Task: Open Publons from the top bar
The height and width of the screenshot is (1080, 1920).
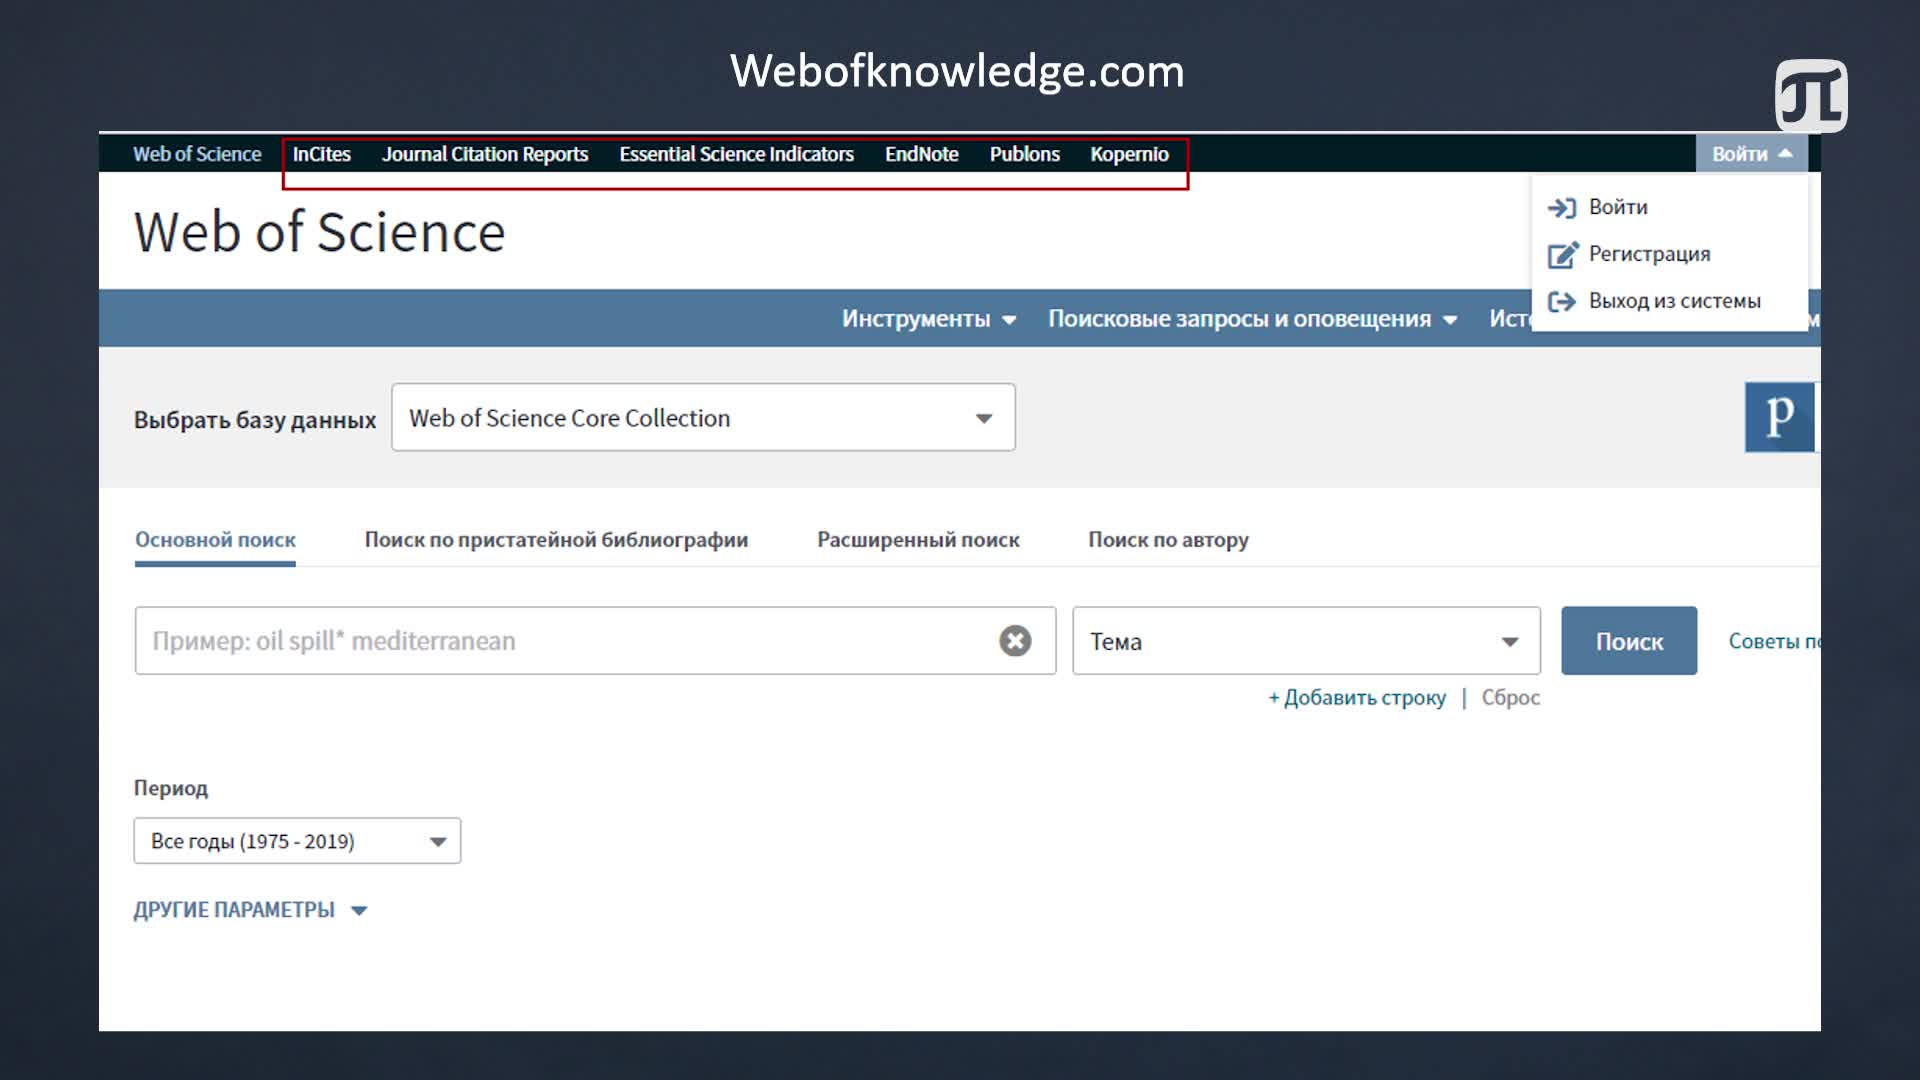Action: click(x=1024, y=154)
